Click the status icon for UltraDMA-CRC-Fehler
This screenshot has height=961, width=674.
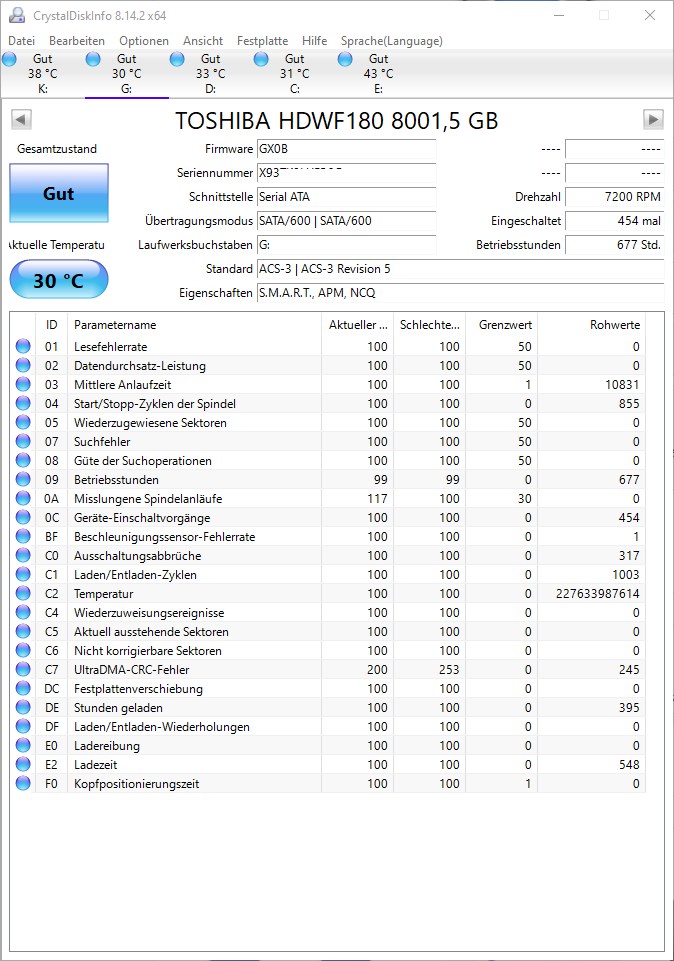click(23, 669)
